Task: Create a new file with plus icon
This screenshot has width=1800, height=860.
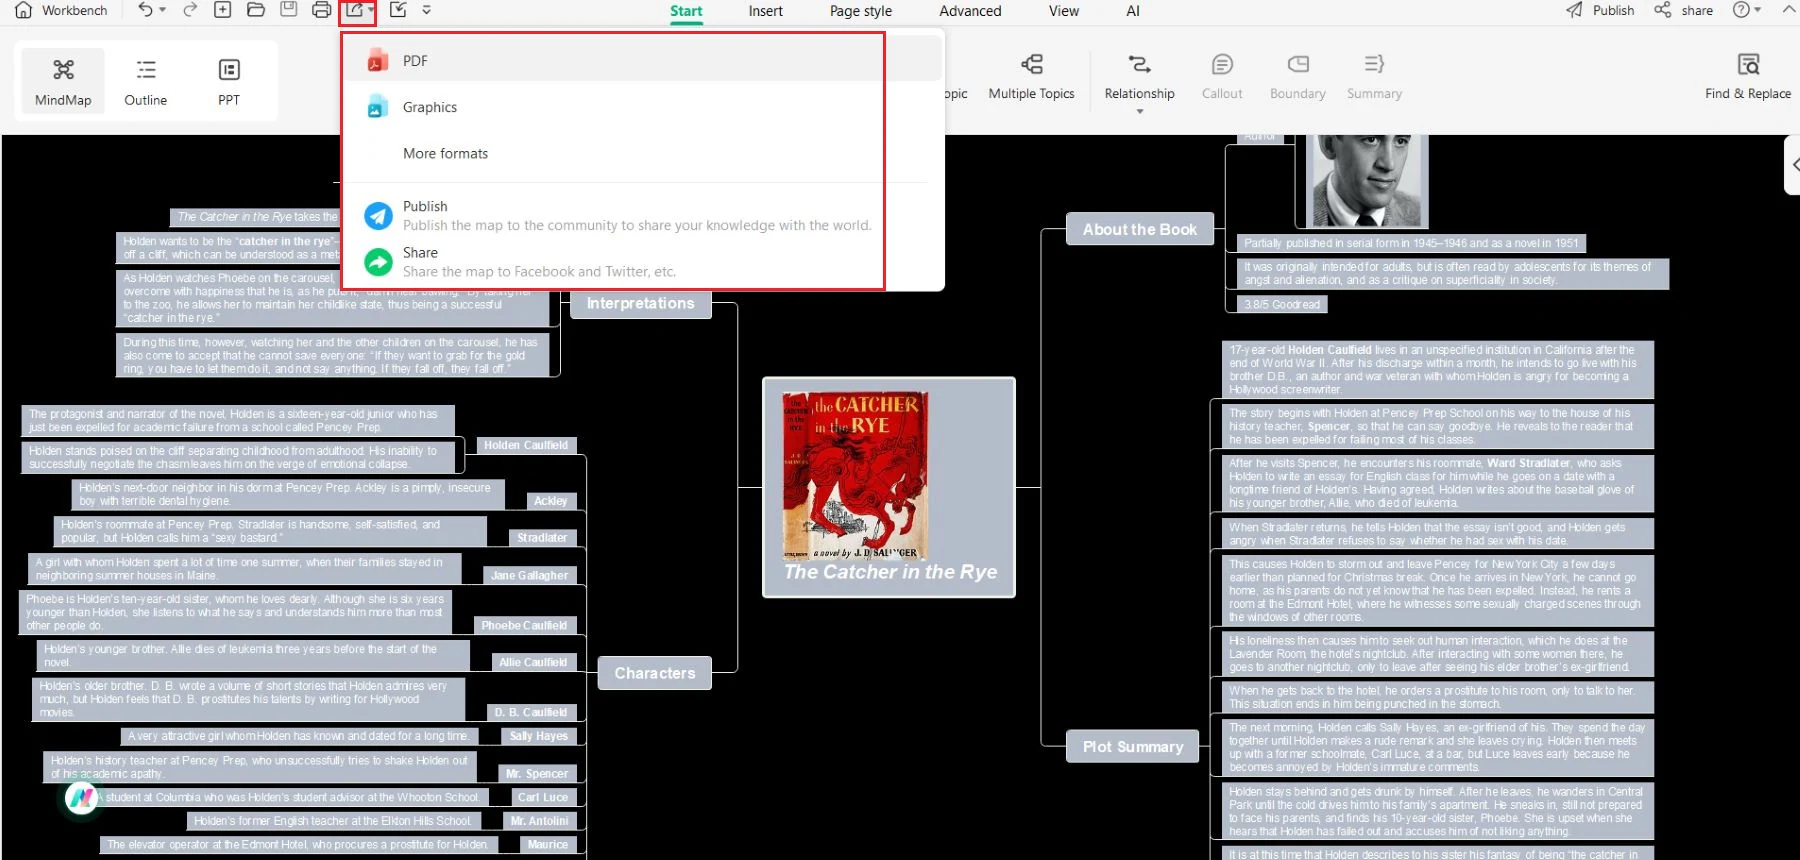Action: (223, 10)
